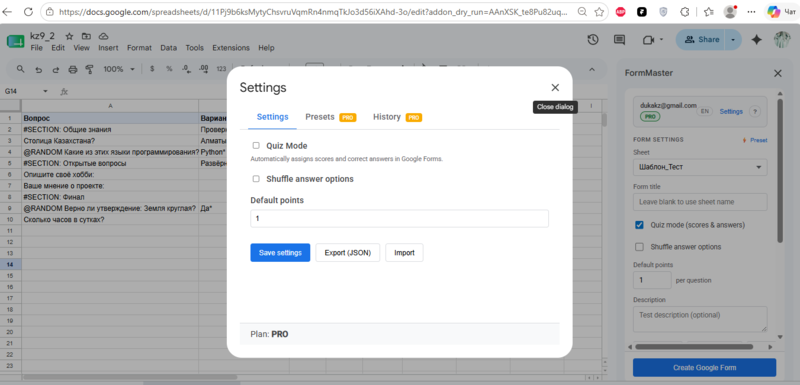
Task: Switch to the History tab
Action: tap(397, 117)
